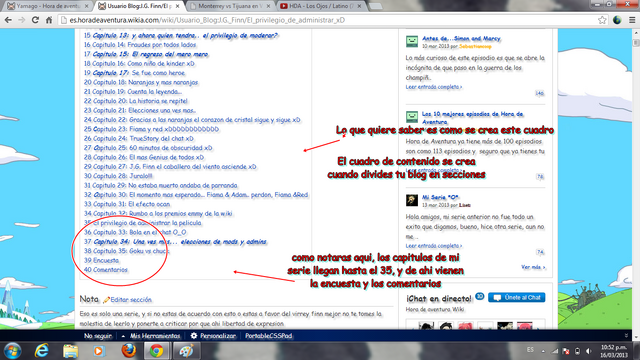
Task: Reload the current page
Action: (36, 20)
